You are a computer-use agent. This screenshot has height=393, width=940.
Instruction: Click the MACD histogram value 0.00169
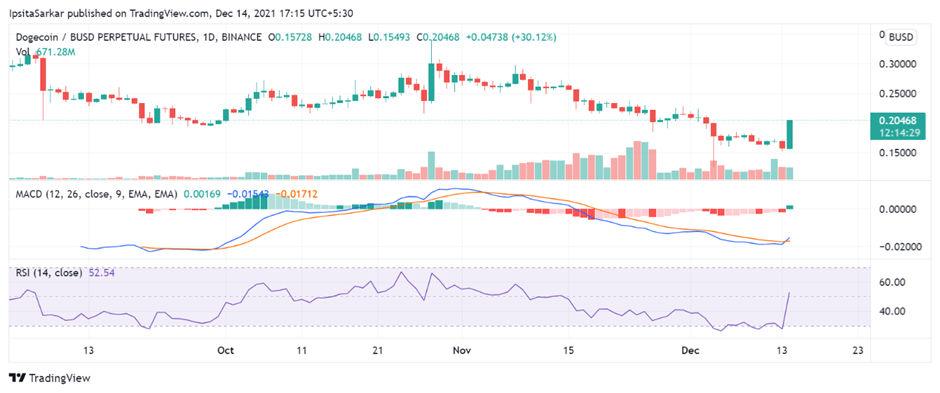click(x=203, y=195)
